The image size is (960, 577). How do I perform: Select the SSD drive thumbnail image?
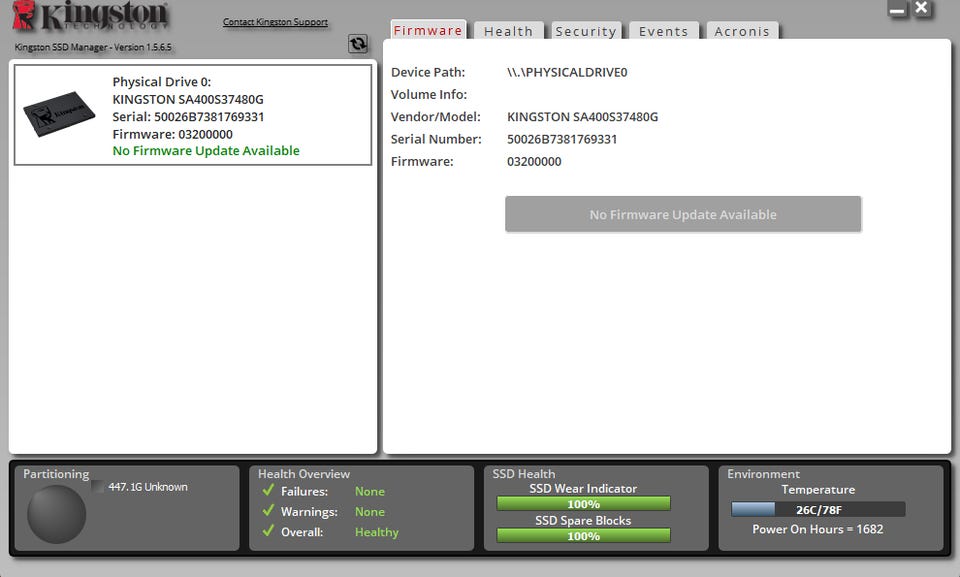tap(59, 114)
